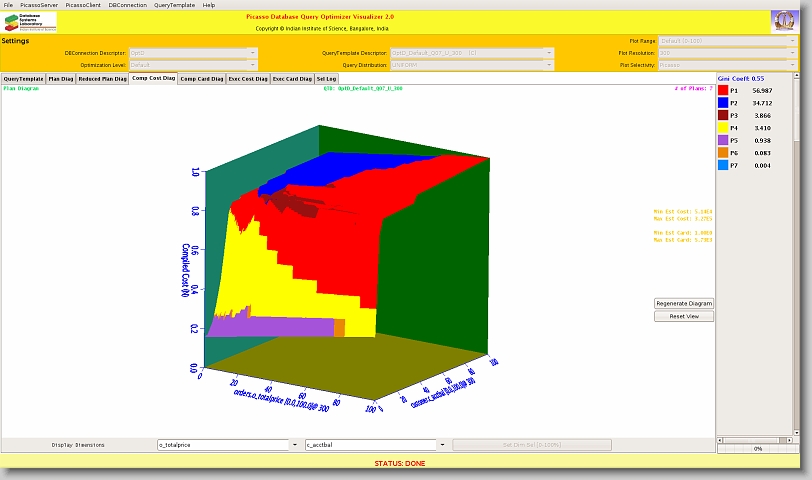Open the DBConnection menu
This screenshot has height=480, width=812.
click(x=128, y=5)
